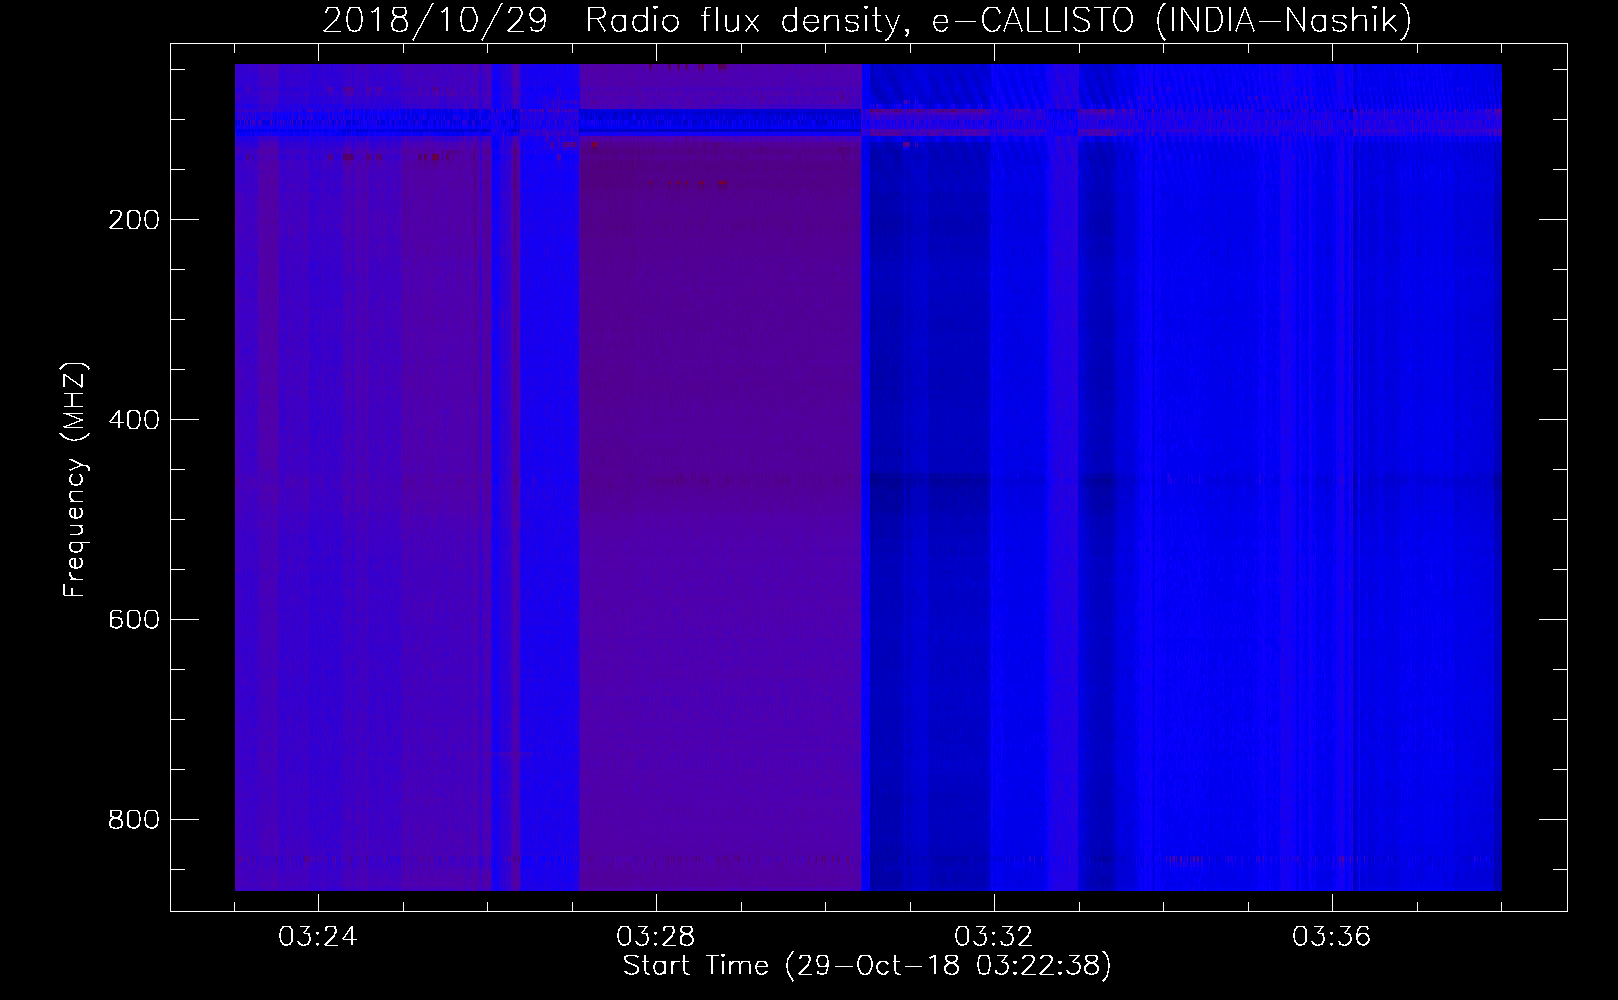Click the 800 frequency tick label
Screen dimensions: 1618x1000
(133, 820)
